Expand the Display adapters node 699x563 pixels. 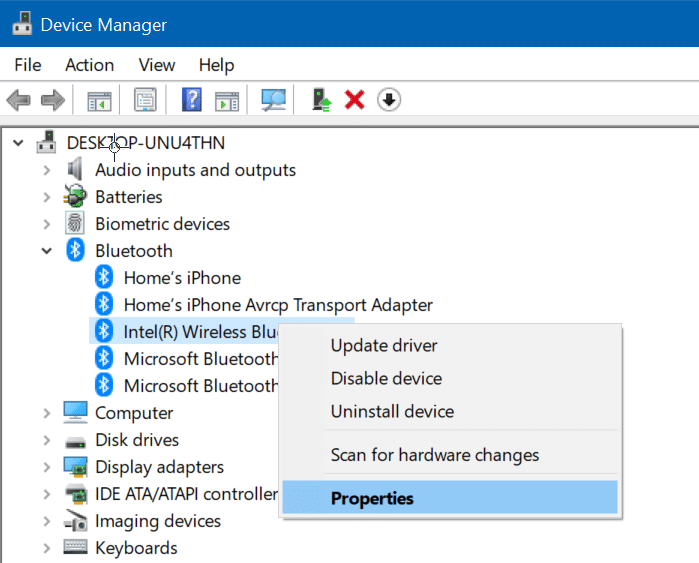(x=47, y=467)
